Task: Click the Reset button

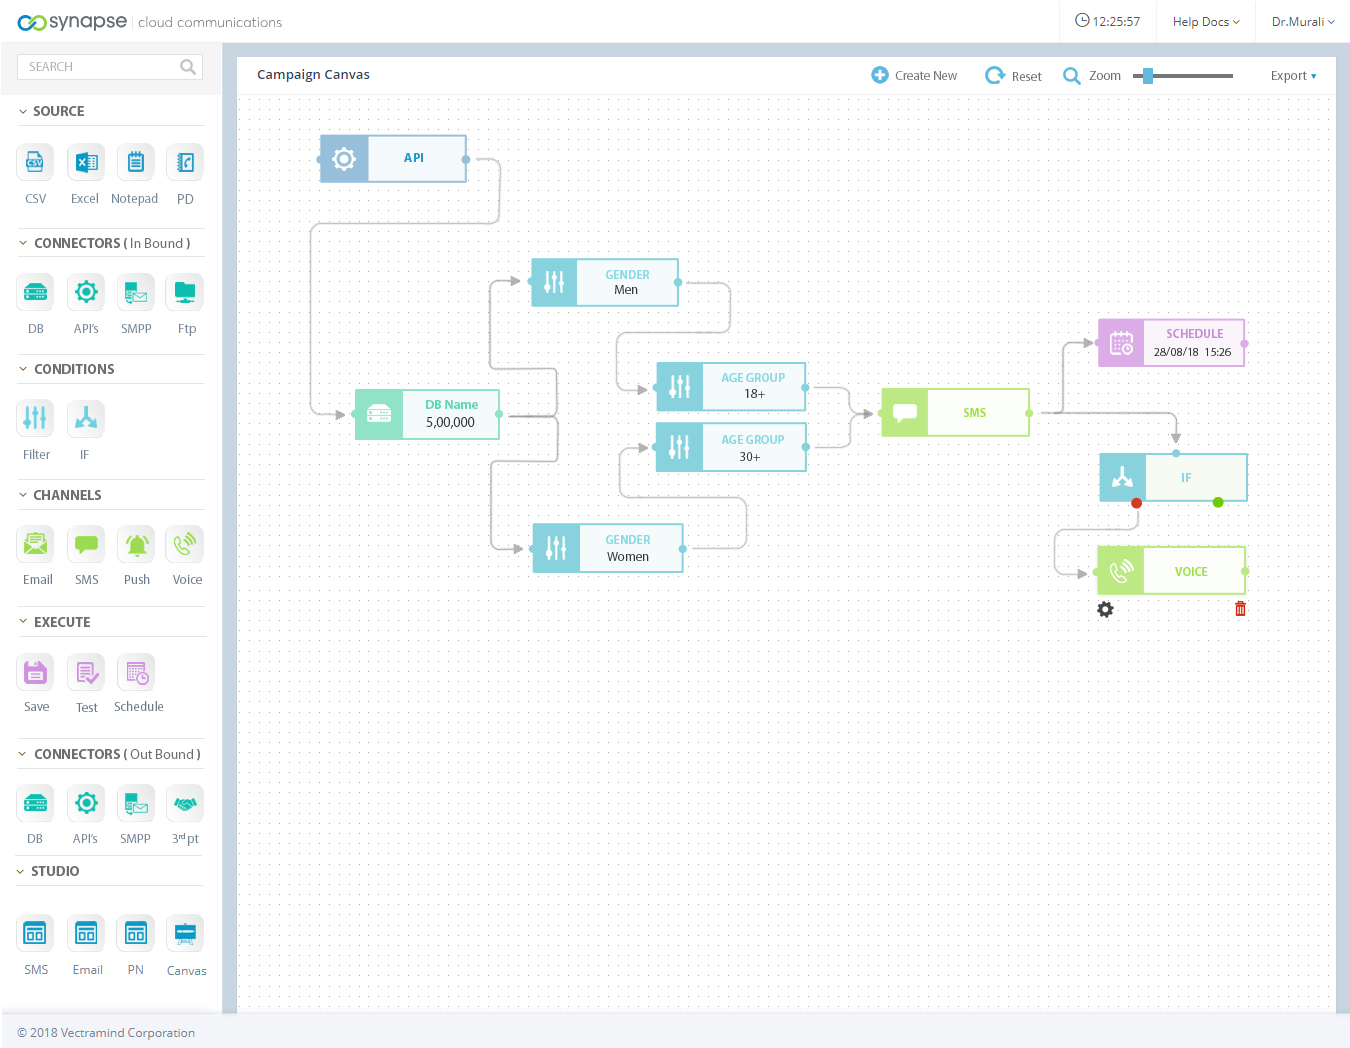Action: click(1013, 76)
